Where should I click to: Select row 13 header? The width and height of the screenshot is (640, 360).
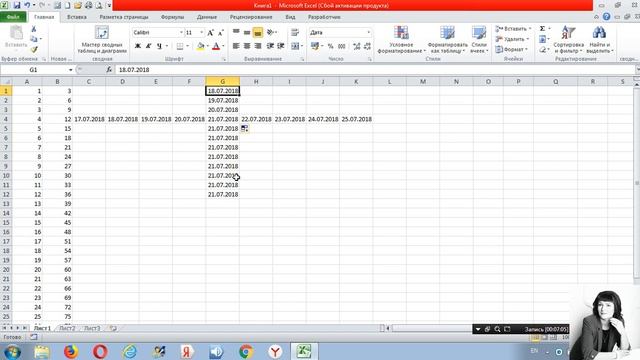tap(6, 204)
